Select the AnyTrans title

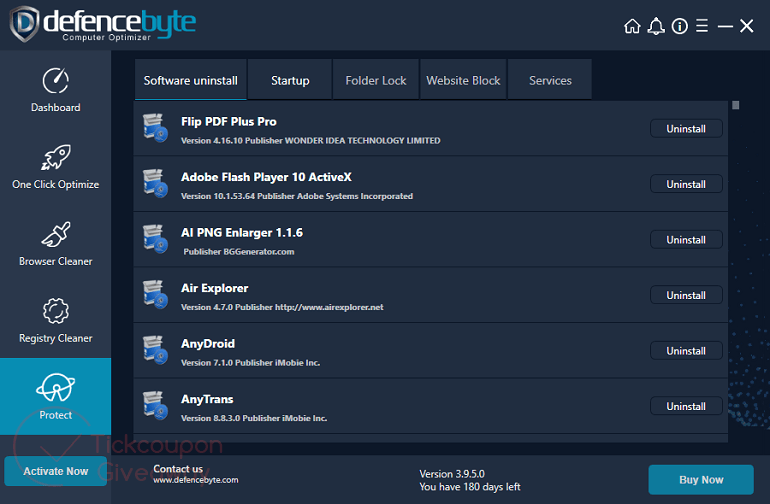coord(207,399)
